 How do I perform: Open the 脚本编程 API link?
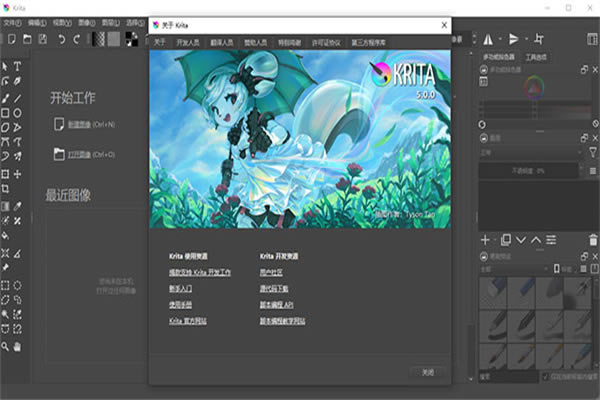point(277,305)
